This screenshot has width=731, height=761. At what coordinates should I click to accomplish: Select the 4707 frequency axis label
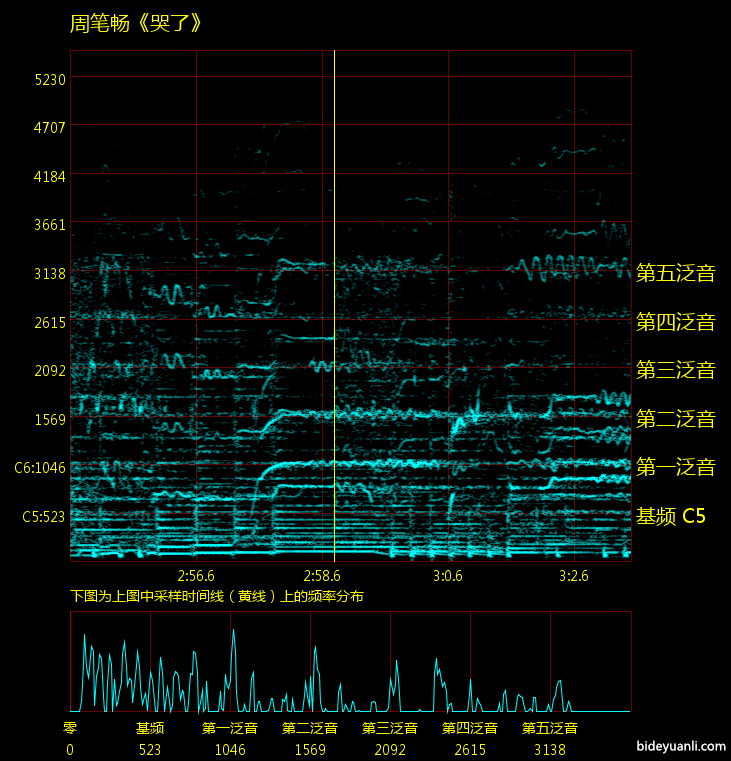(49, 127)
